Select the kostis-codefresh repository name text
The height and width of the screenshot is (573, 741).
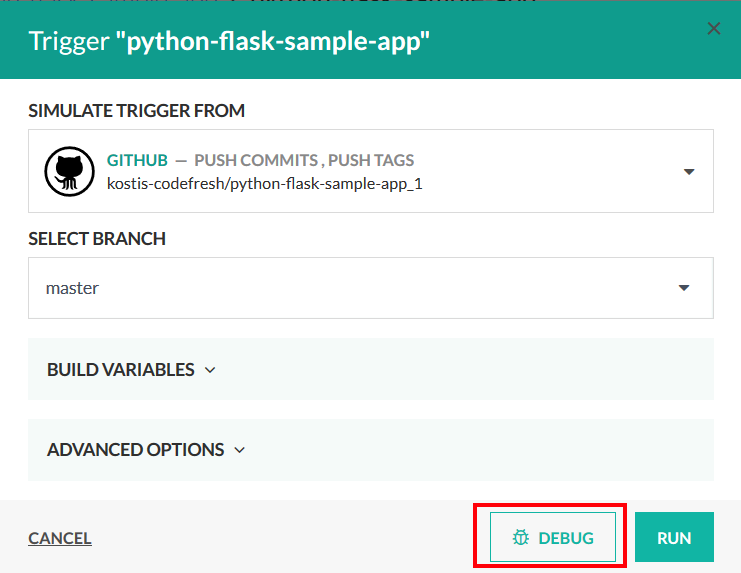(x=264, y=184)
